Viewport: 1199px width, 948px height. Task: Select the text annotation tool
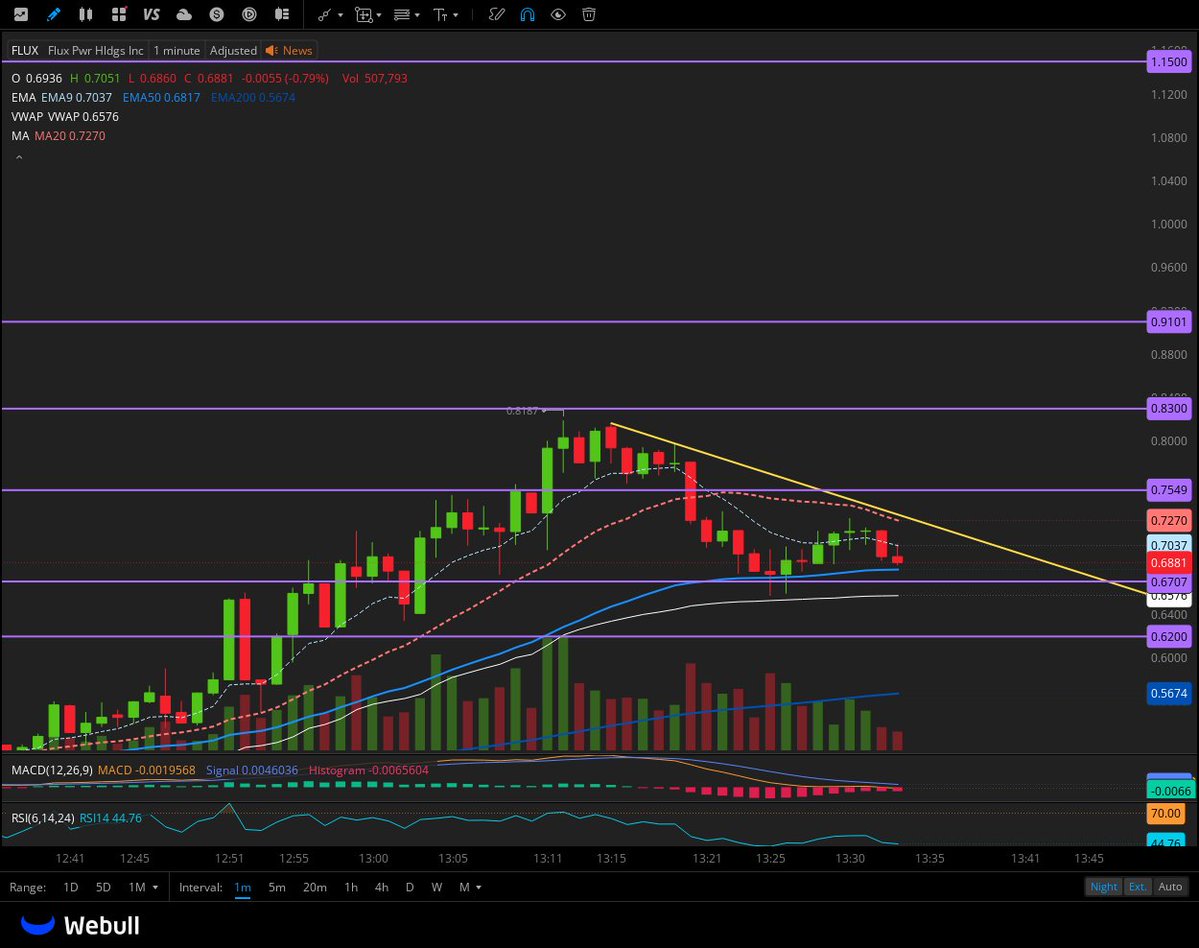(x=440, y=15)
